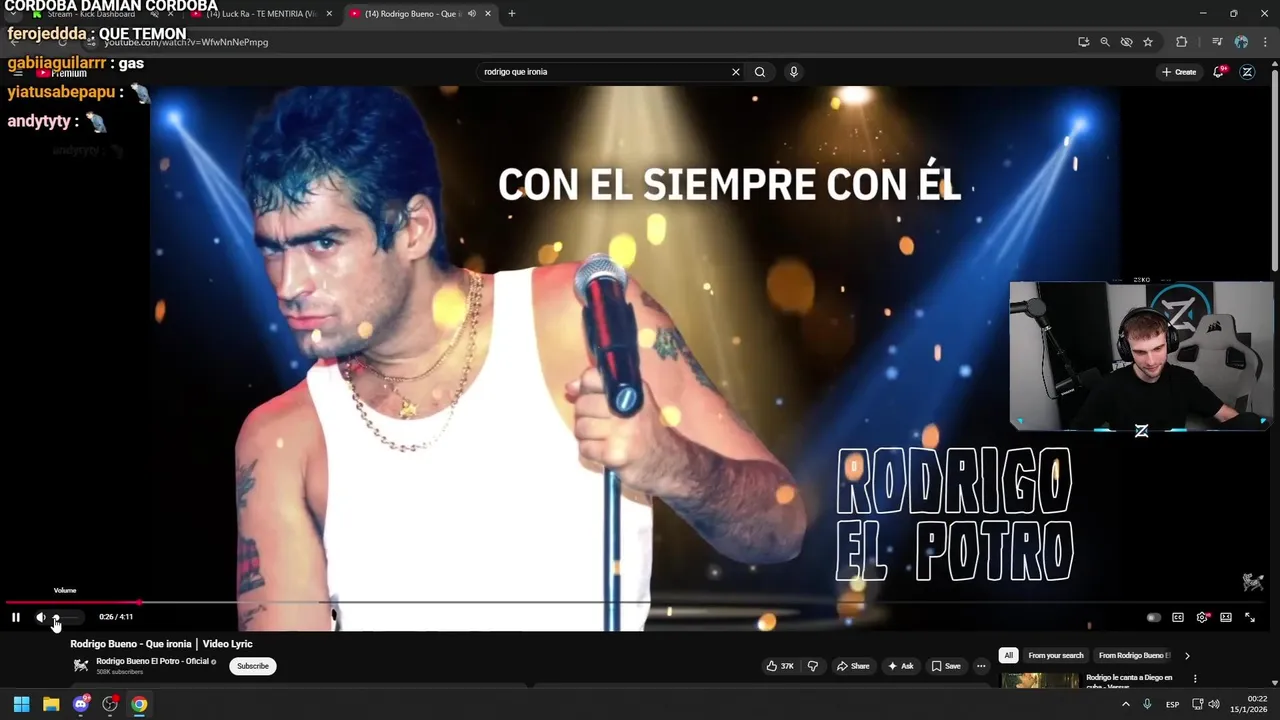
Task: Pause the Rodrigo Bueno video
Action: click(16, 617)
